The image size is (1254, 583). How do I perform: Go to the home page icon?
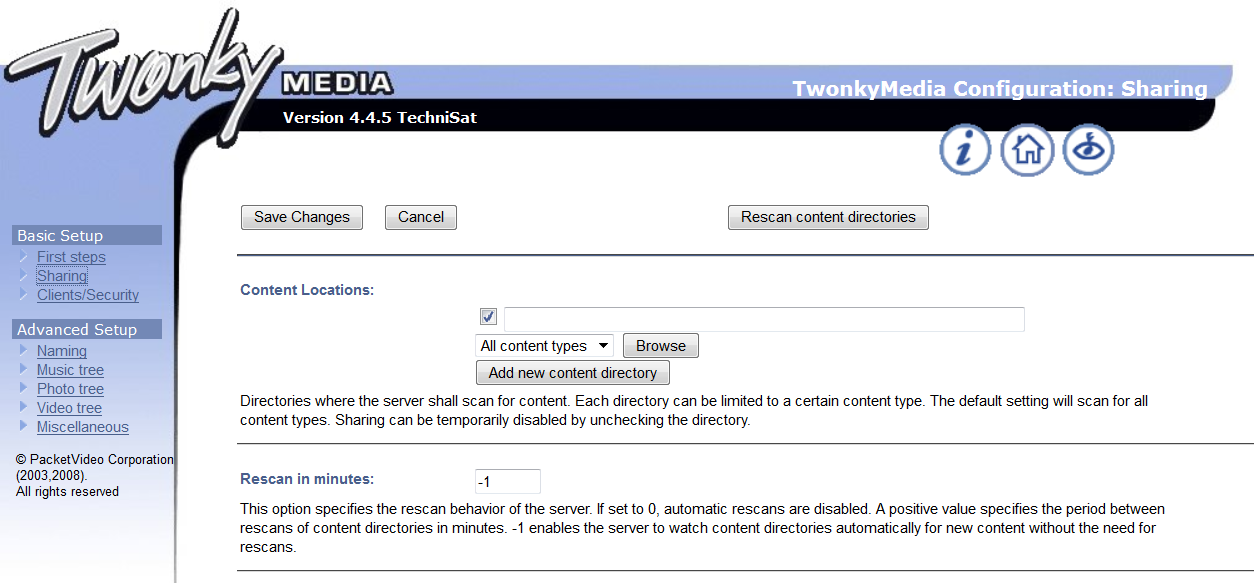1027,150
